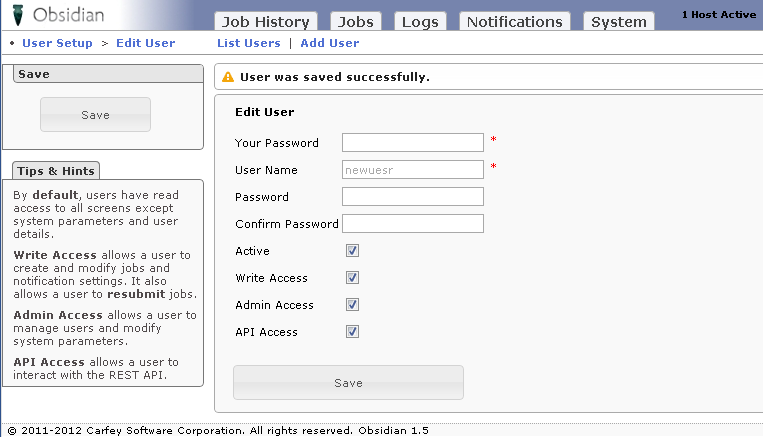Click the User Setup breadcrumb link
Image resolution: width=763 pixels, height=437 pixels.
57,43
